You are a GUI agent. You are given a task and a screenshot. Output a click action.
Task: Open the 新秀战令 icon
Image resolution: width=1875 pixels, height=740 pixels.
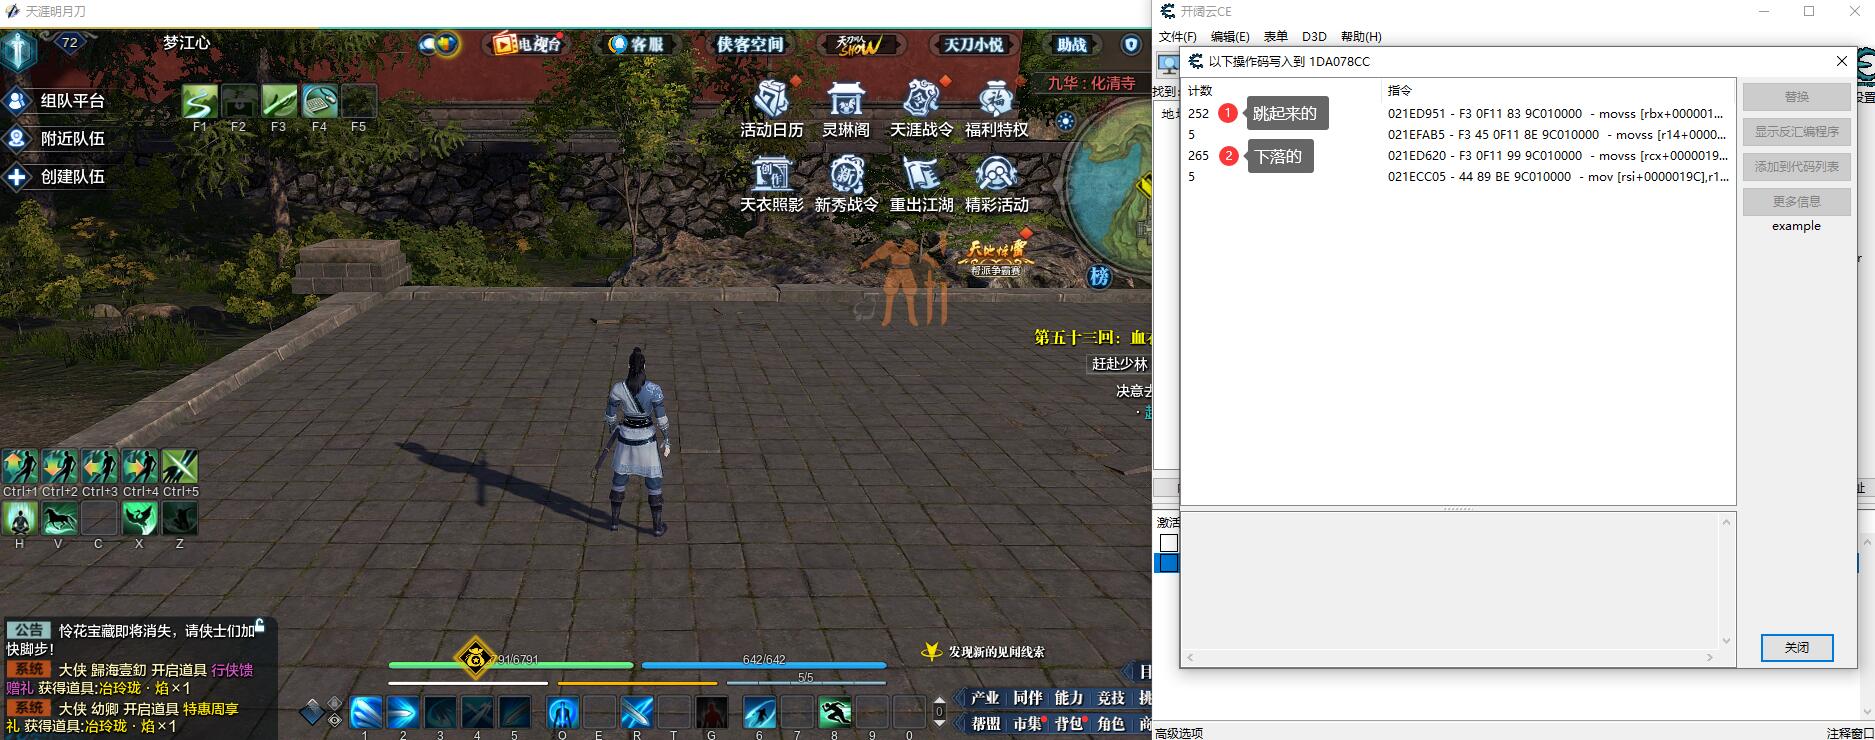846,176
